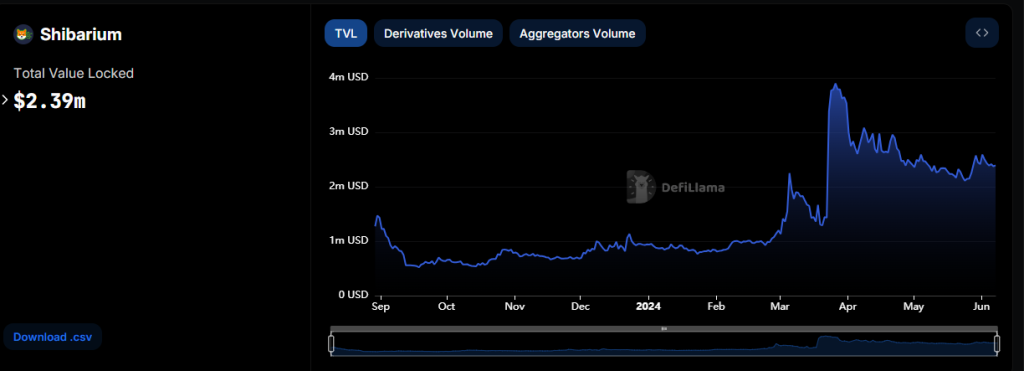Click the 1m USD axis label

pyautogui.click(x=349, y=240)
